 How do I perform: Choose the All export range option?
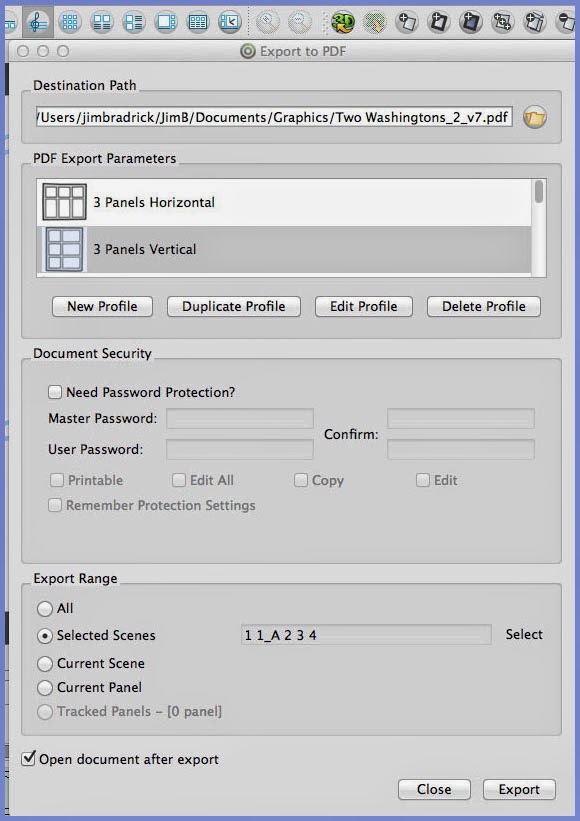click(45, 608)
